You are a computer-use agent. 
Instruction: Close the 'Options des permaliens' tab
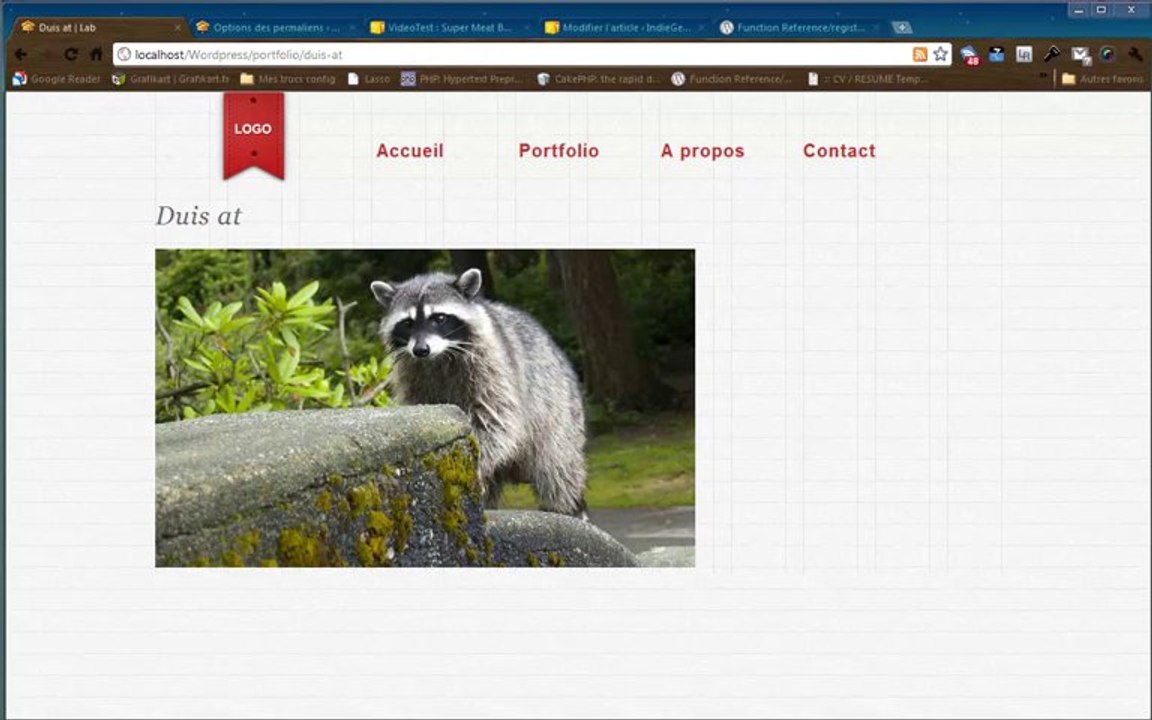pyautogui.click(x=352, y=28)
